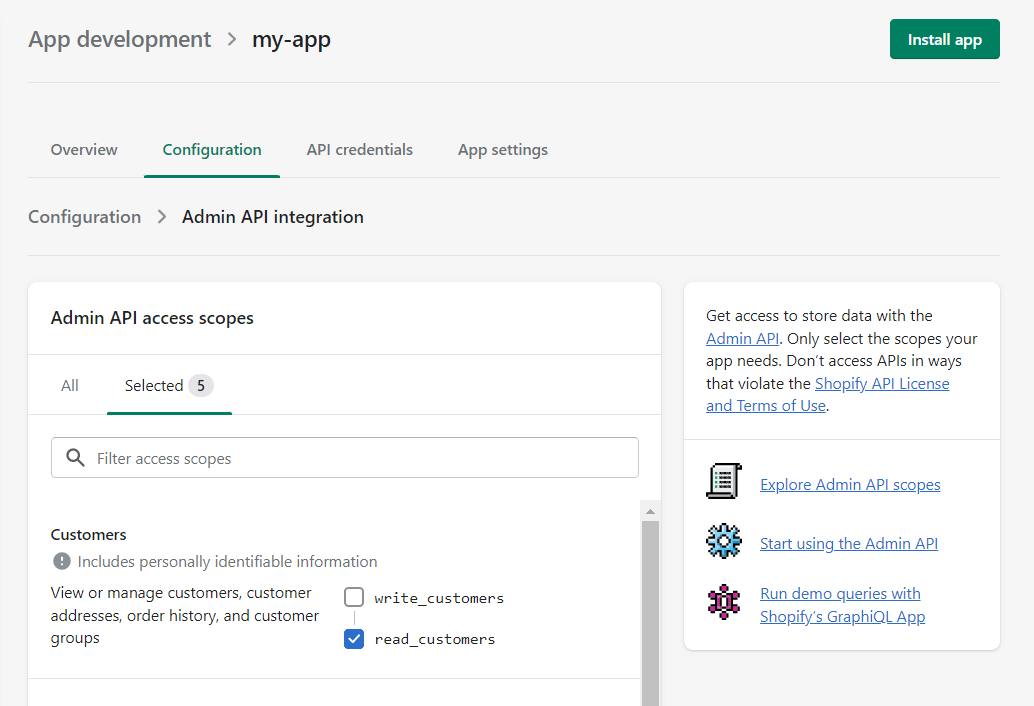Click the blue gear icon beside Start using
The width and height of the screenshot is (1034, 706).
click(723, 541)
